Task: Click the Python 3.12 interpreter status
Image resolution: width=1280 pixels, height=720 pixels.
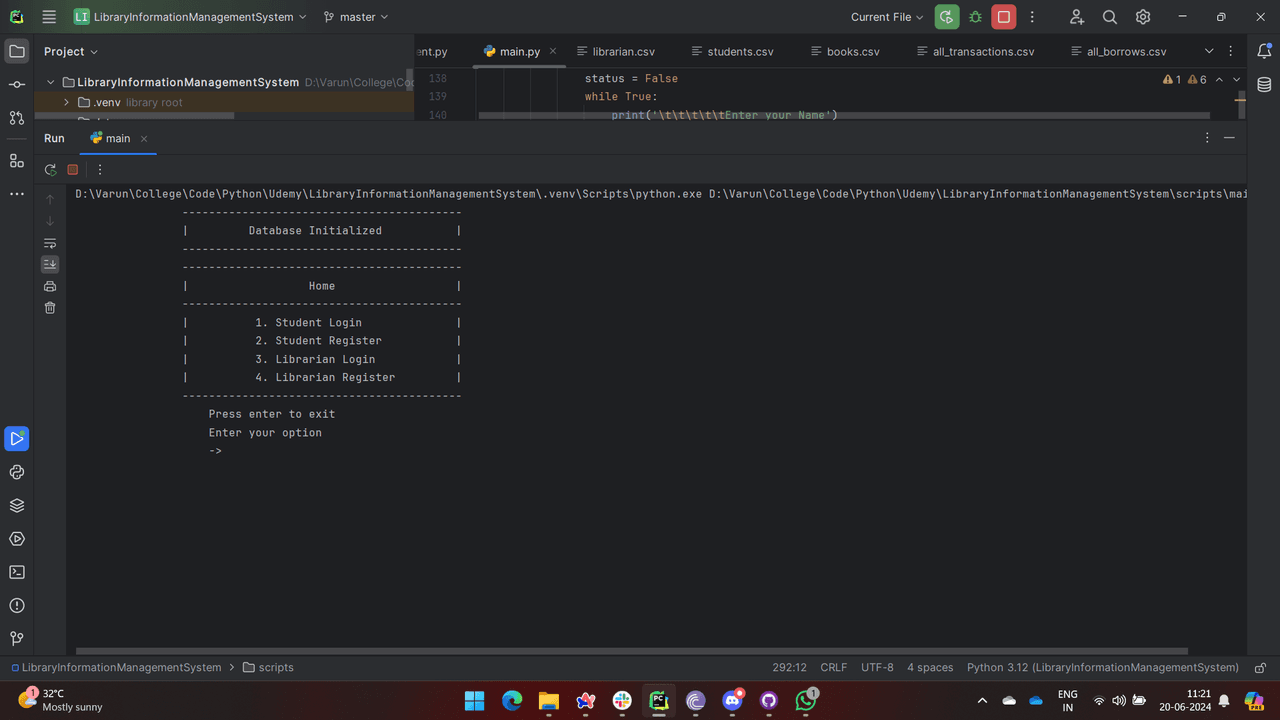Action: [1102, 667]
